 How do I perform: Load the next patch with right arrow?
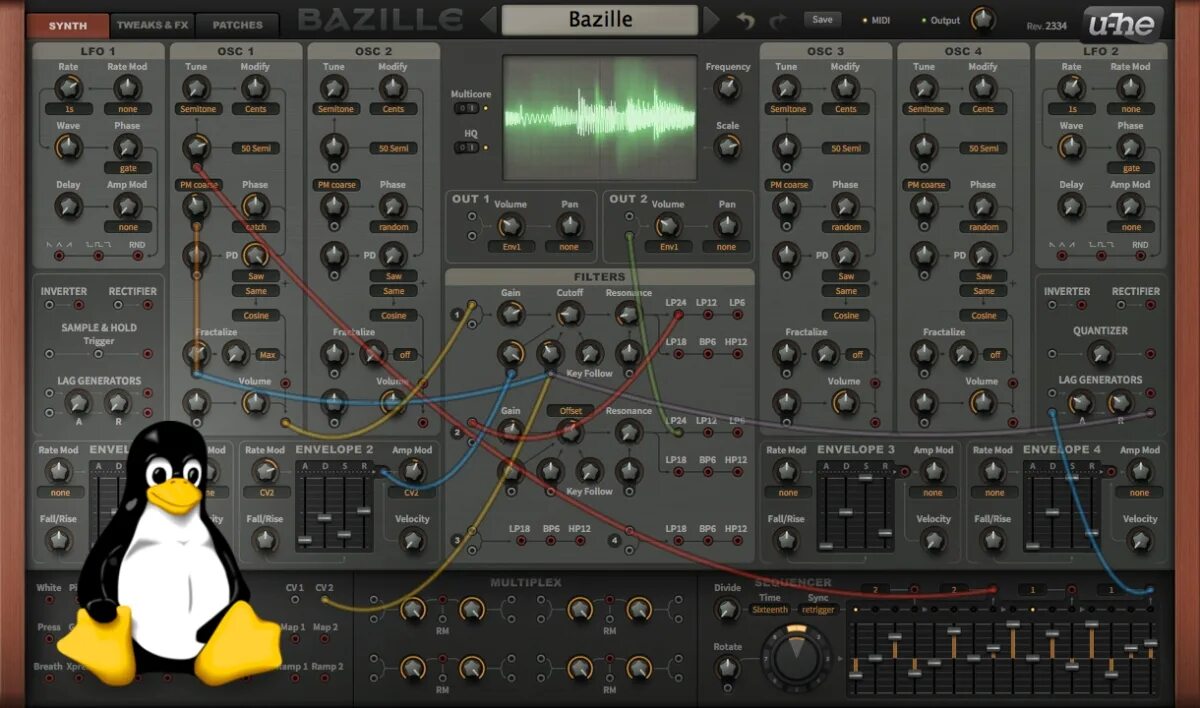pyautogui.click(x=711, y=20)
